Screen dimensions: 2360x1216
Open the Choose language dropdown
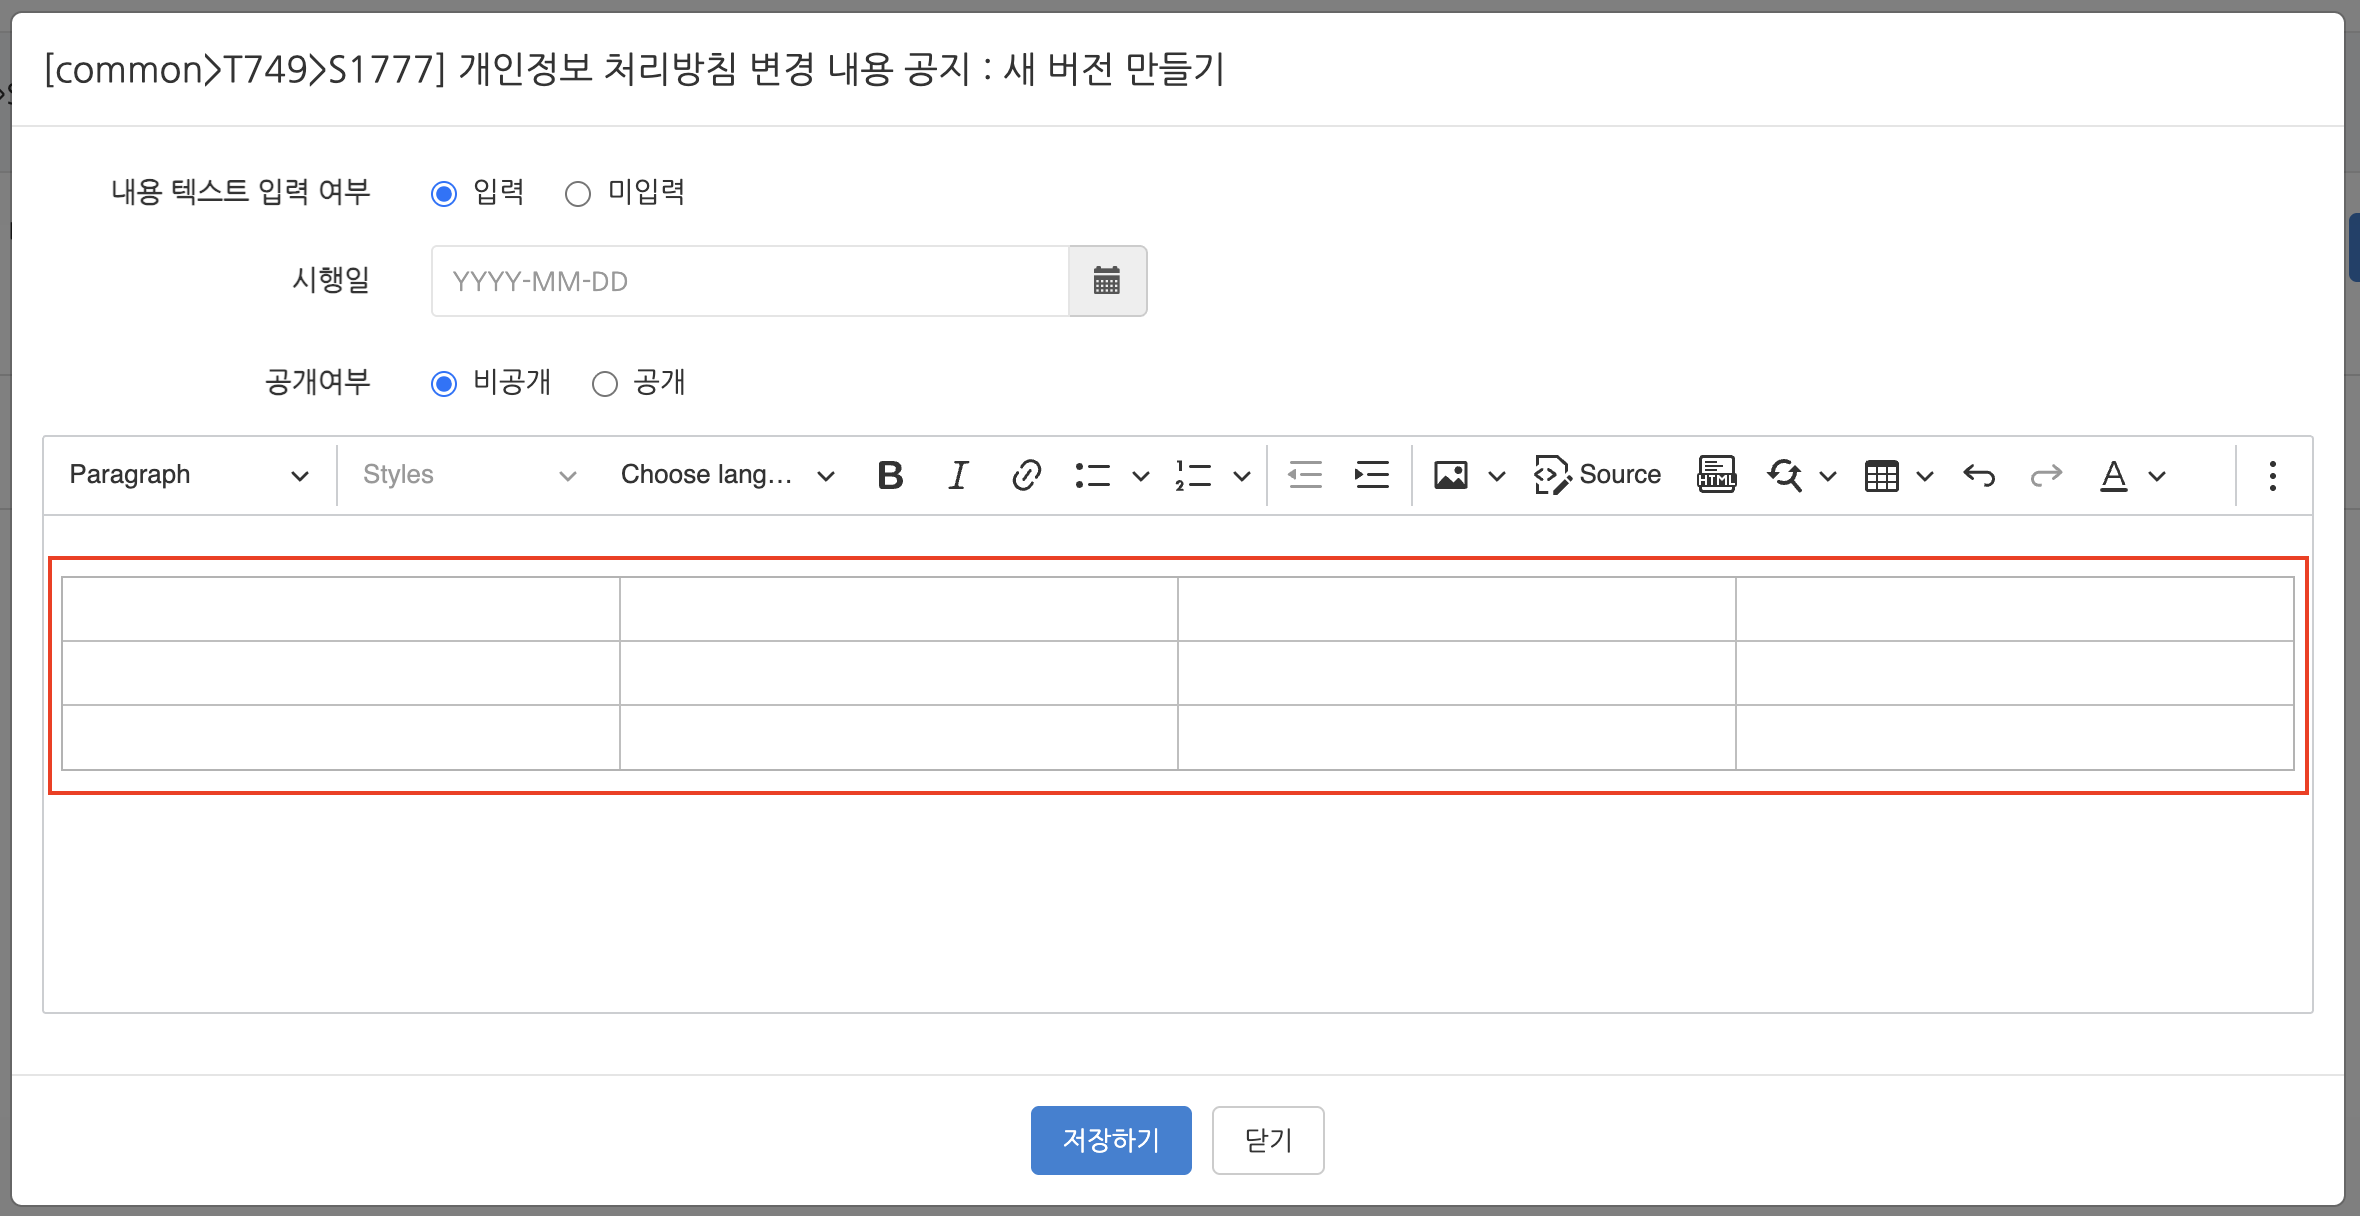[727, 475]
